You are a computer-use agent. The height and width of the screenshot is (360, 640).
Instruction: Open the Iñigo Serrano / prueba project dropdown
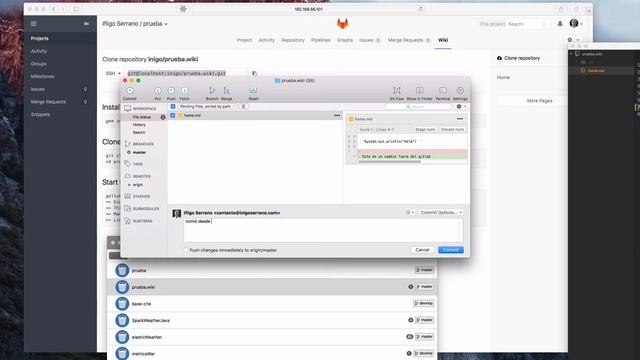[135, 24]
